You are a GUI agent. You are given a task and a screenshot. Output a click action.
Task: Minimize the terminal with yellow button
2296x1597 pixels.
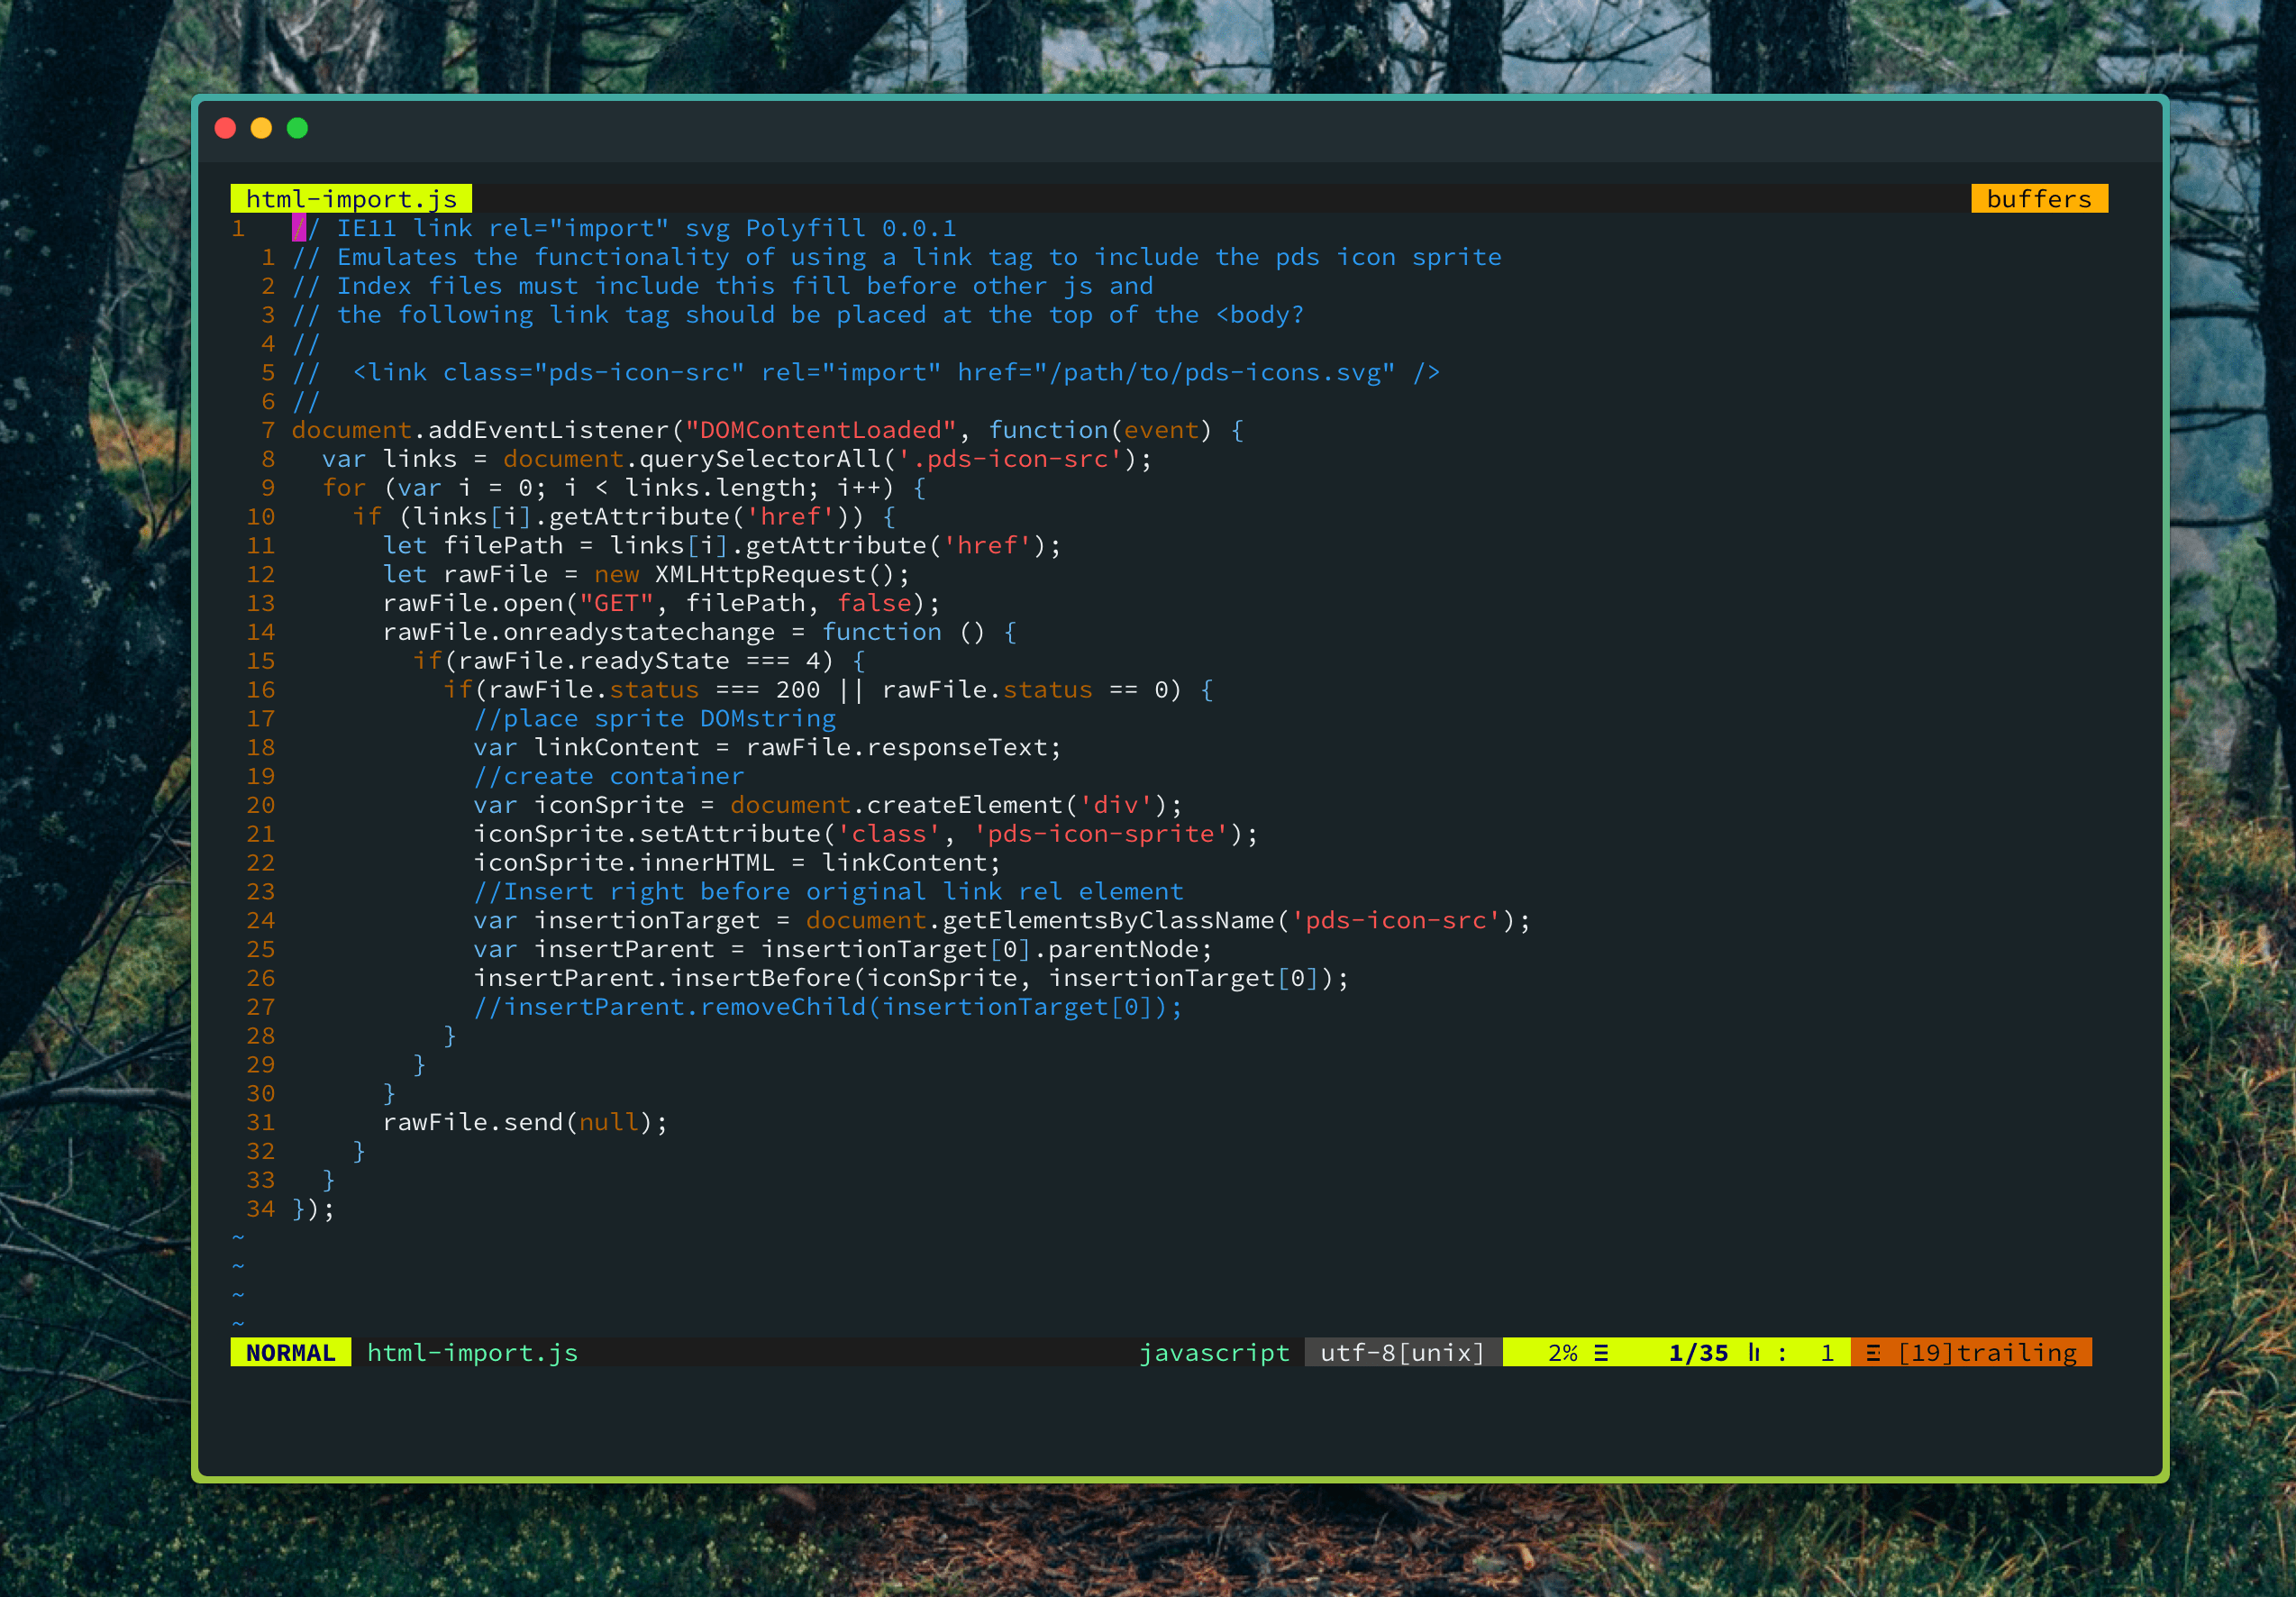click(261, 128)
